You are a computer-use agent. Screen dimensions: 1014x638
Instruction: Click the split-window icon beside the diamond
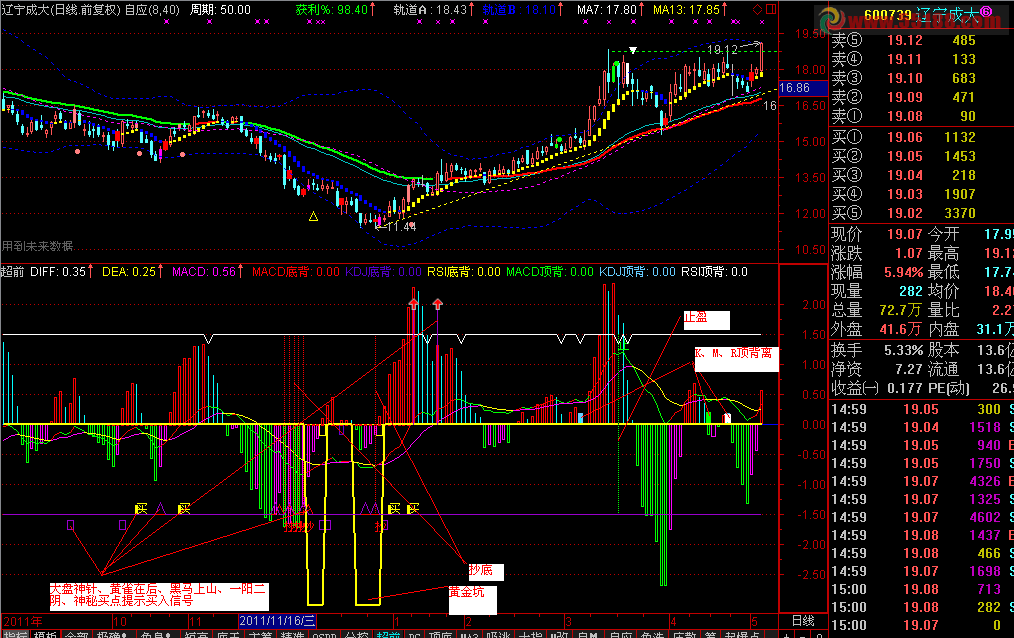771,10
